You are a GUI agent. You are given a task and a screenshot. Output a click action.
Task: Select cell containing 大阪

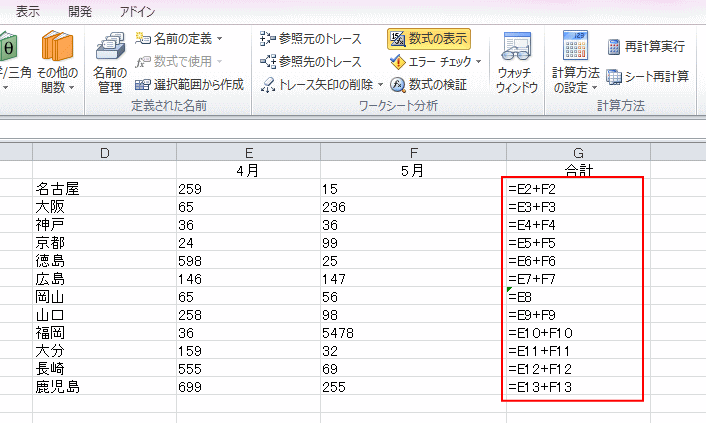104,206
